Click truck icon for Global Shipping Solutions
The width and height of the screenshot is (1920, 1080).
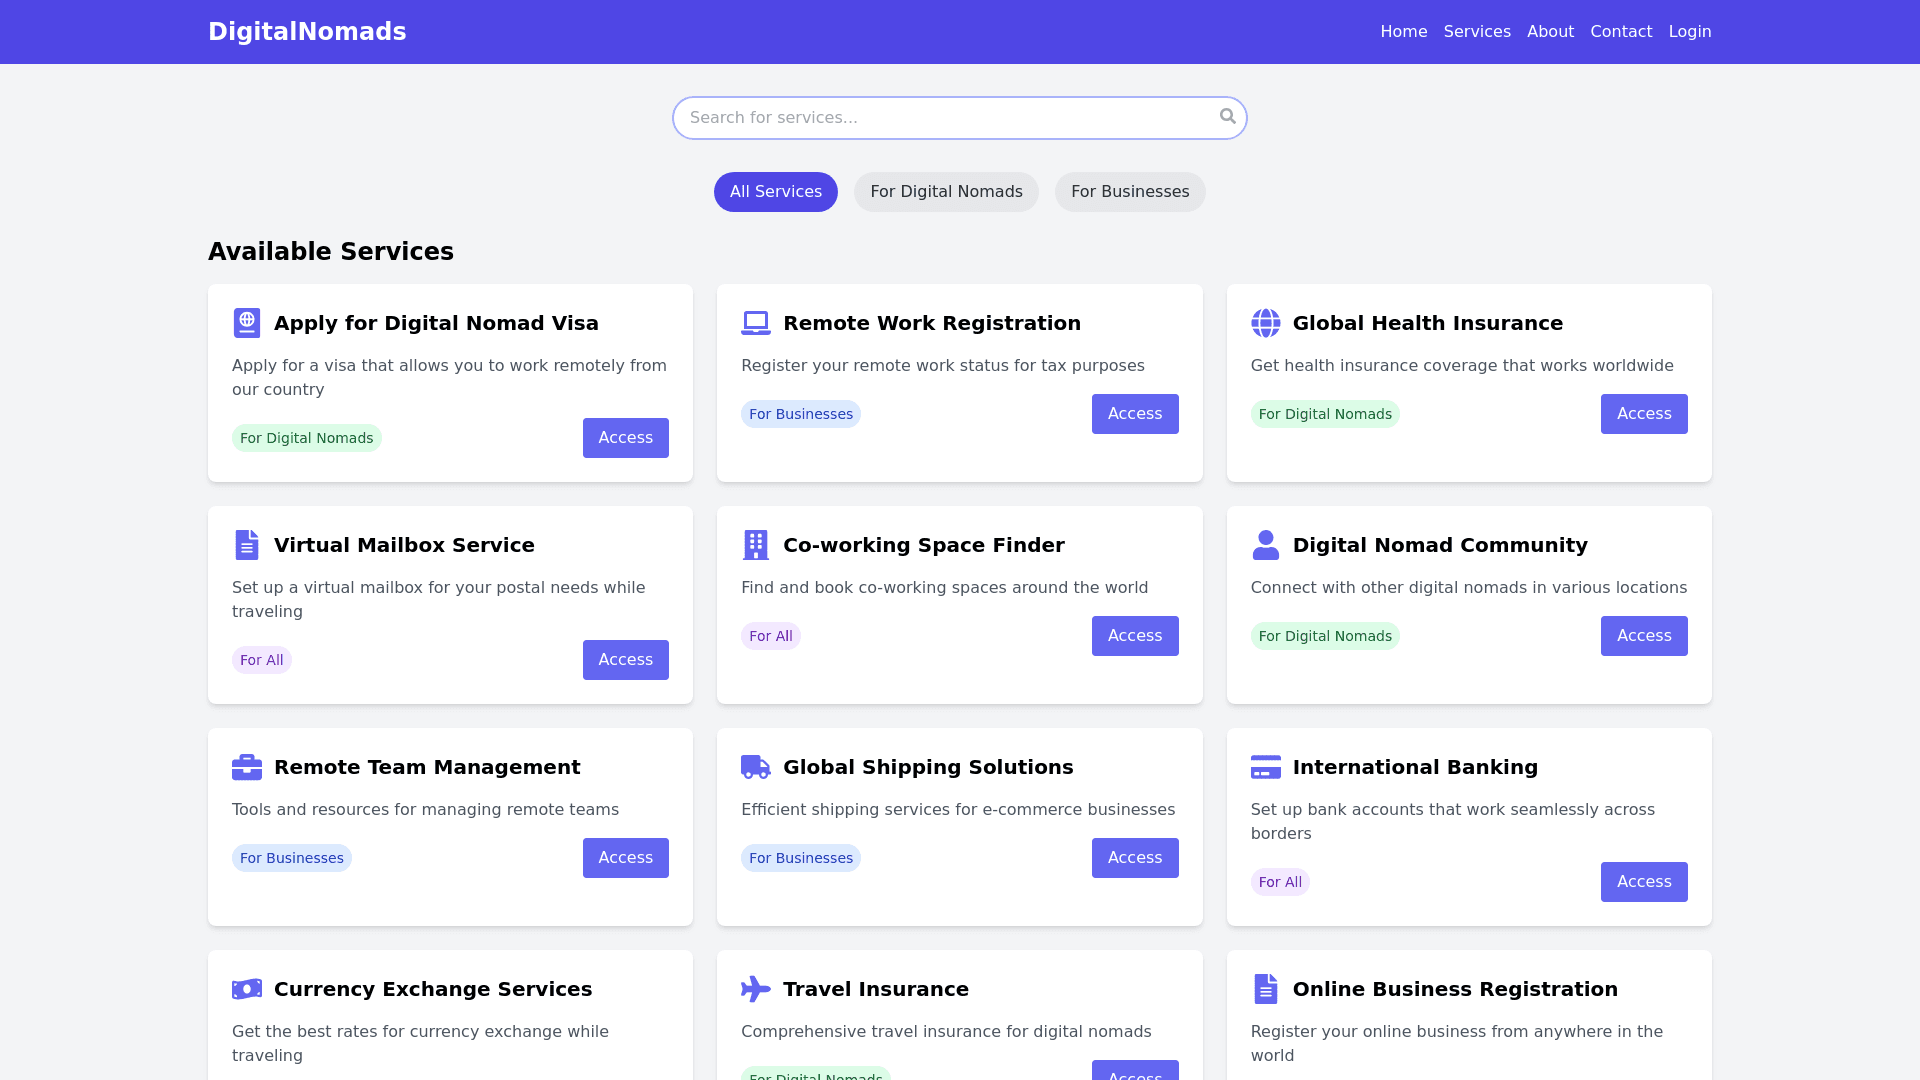[755, 767]
